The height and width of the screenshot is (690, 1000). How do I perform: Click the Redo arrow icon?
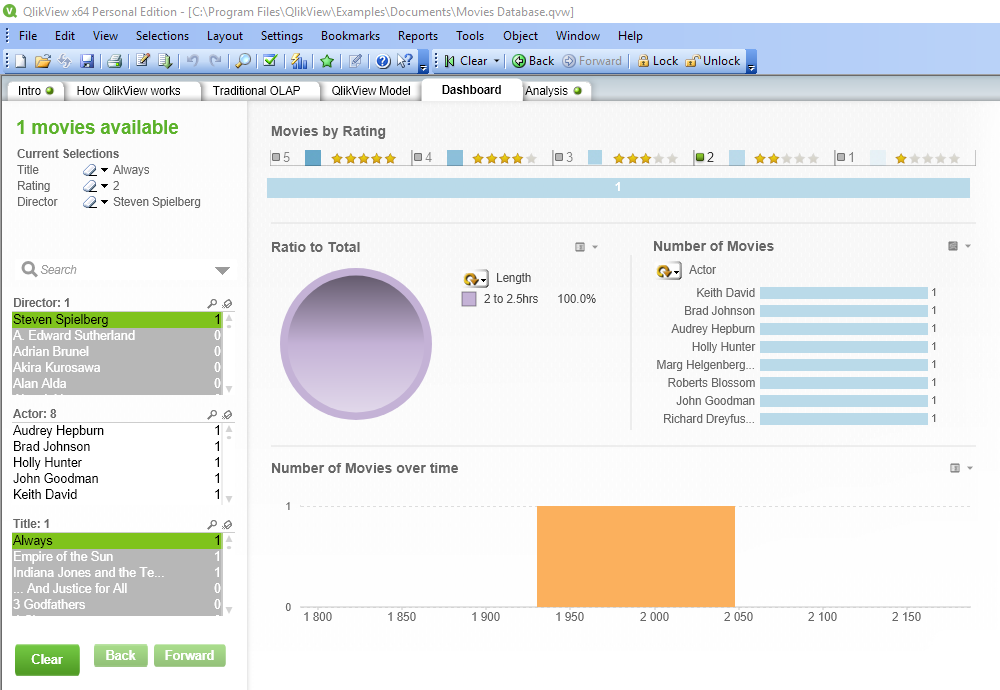[216, 61]
